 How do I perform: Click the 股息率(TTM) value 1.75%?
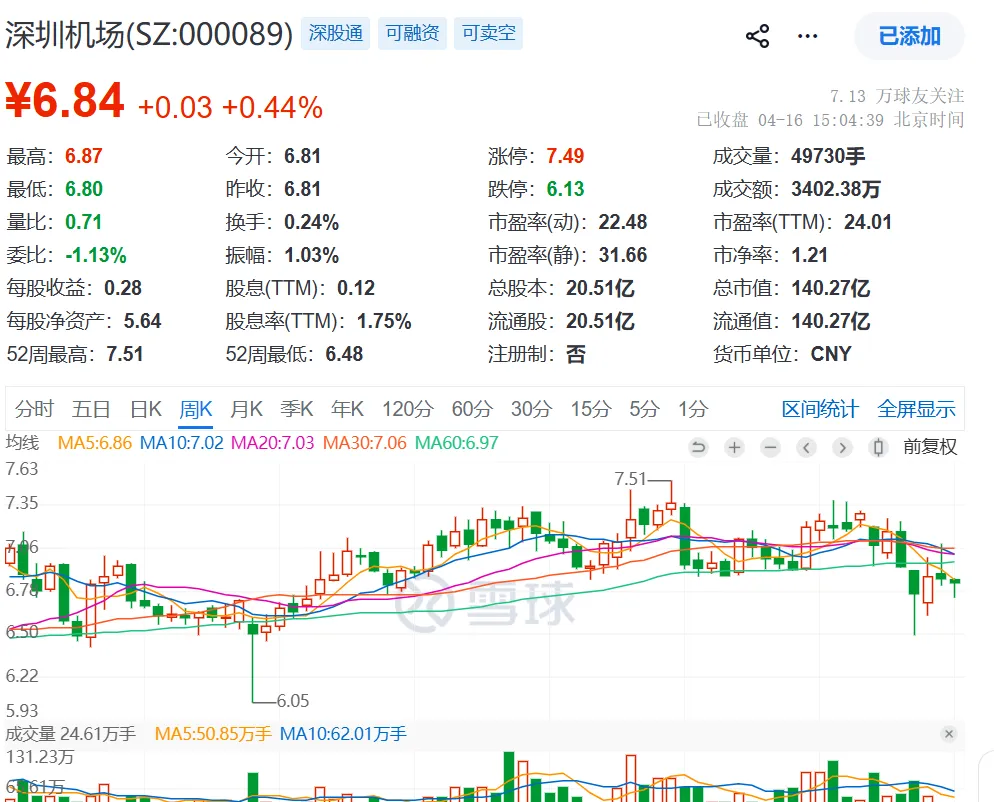point(384,321)
